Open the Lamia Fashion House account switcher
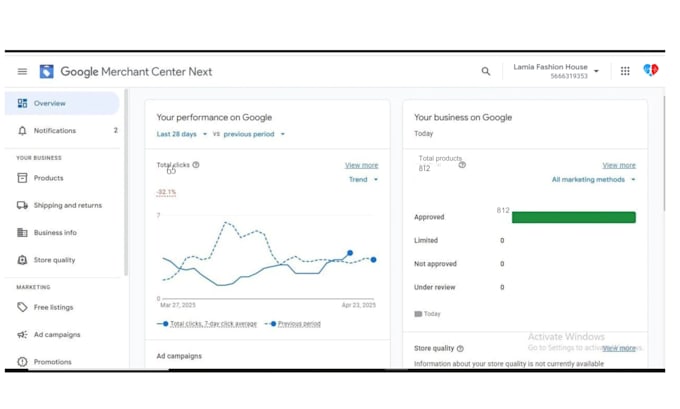 point(556,71)
